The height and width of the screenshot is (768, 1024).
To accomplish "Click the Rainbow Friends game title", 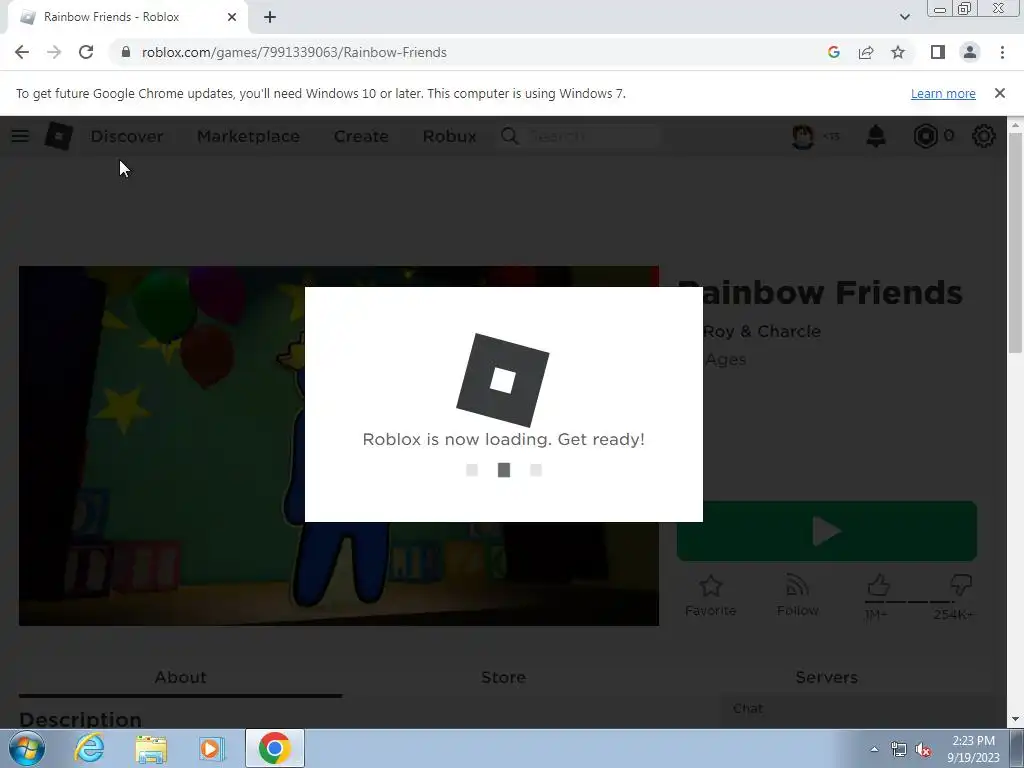I will pos(820,293).
